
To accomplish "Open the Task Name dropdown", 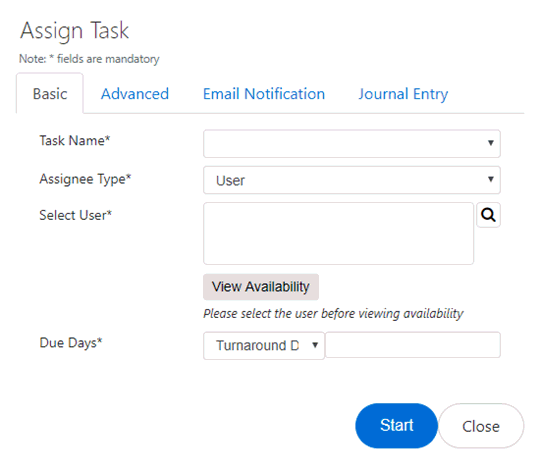I will pos(352,143).
